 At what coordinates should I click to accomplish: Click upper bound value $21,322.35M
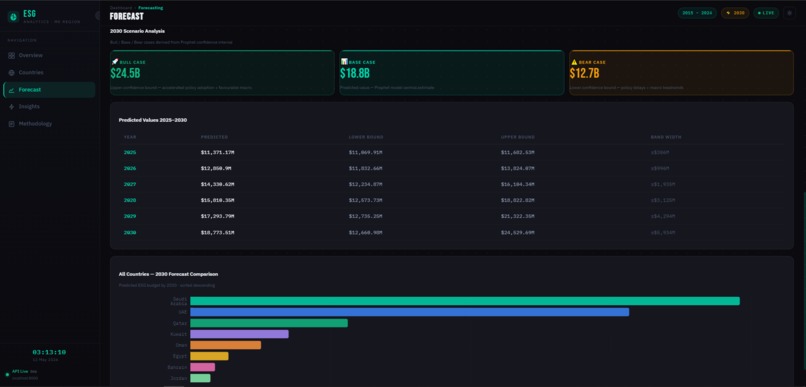coord(518,216)
